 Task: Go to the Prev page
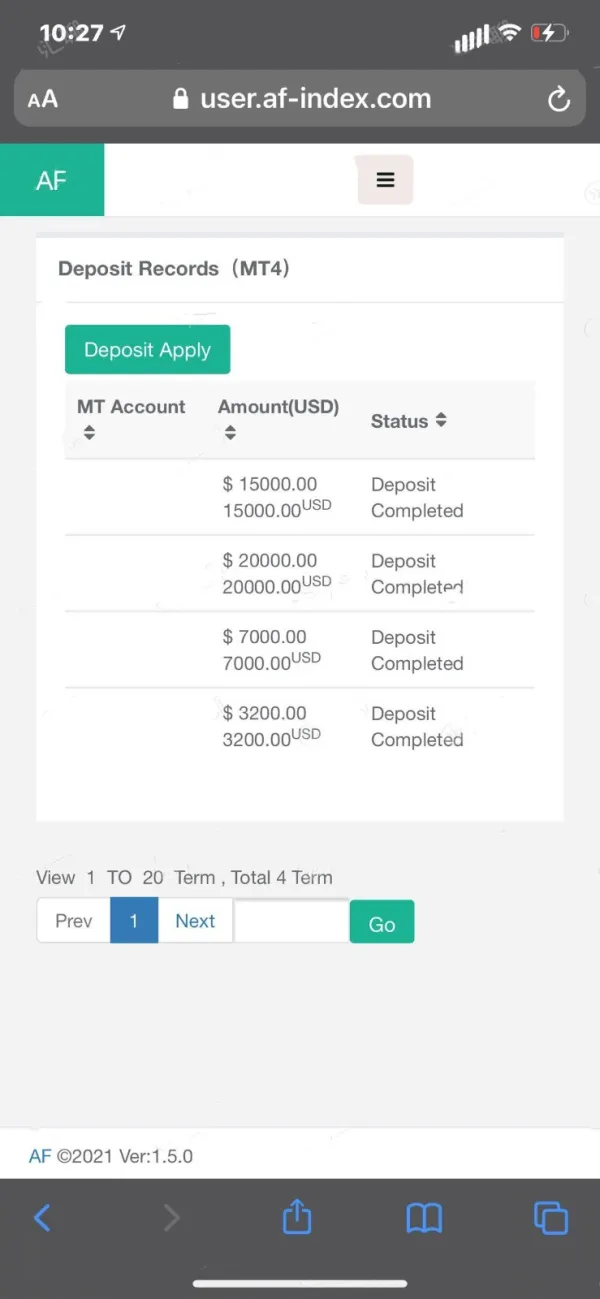point(73,921)
